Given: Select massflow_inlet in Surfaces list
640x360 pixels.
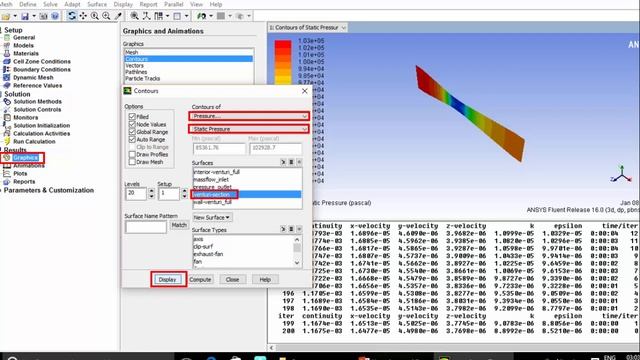Looking at the screenshot, I should [247, 180].
